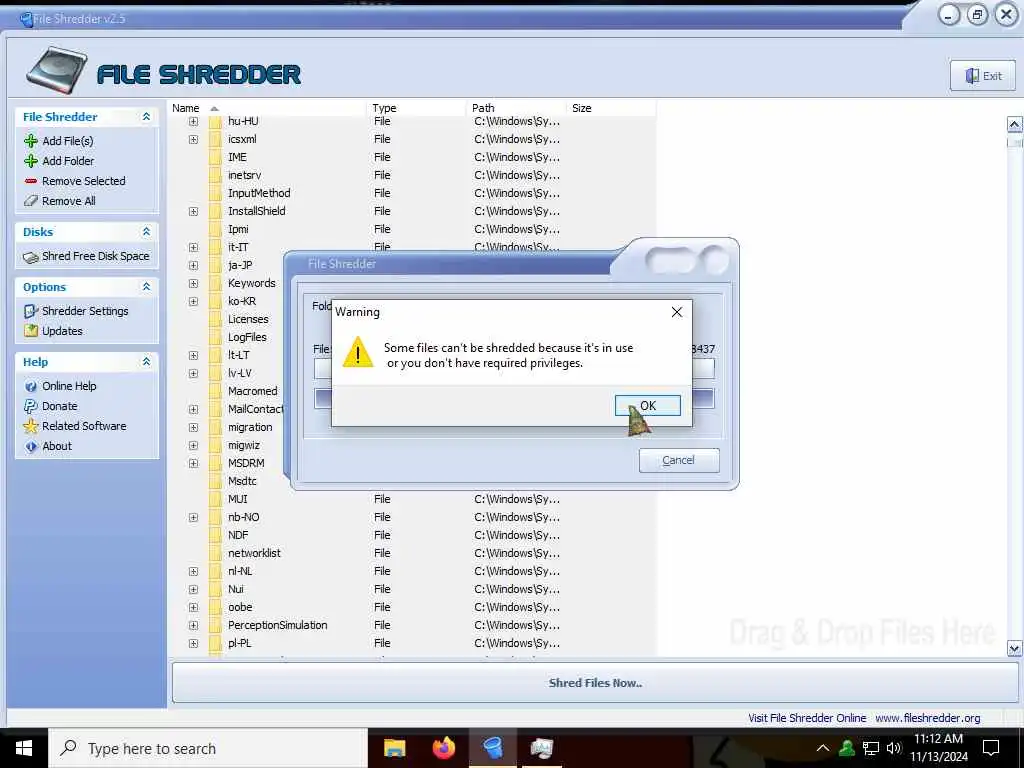Click the Online Help globe icon
The image size is (1024, 768).
pyautogui.click(x=31, y=387)
